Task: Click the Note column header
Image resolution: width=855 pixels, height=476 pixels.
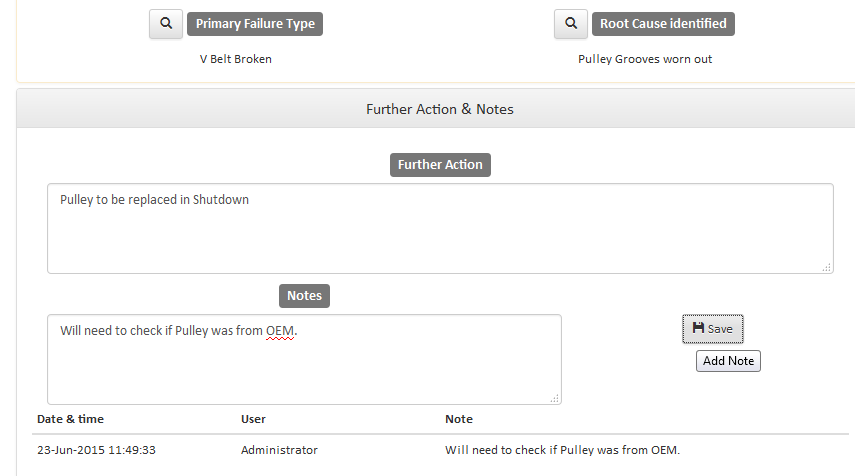Action: click(459, 419)
